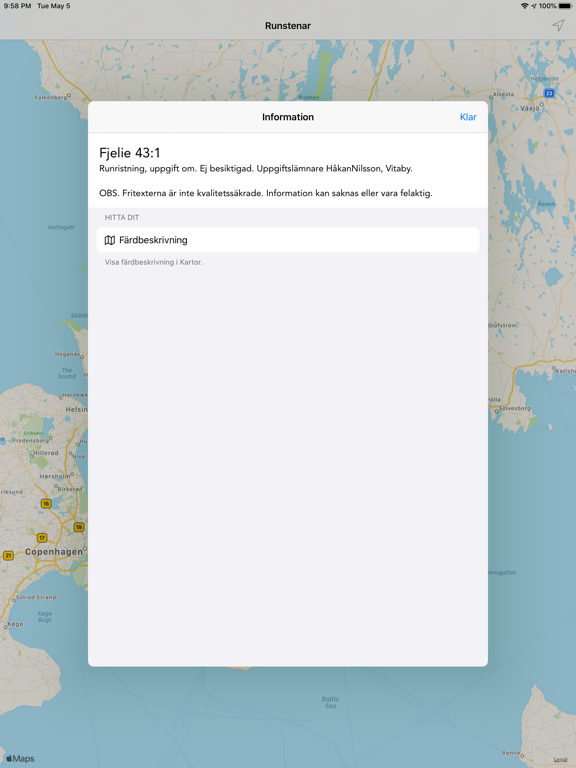
Task: Click the Information sheet title
Action: tap(288, 117)
